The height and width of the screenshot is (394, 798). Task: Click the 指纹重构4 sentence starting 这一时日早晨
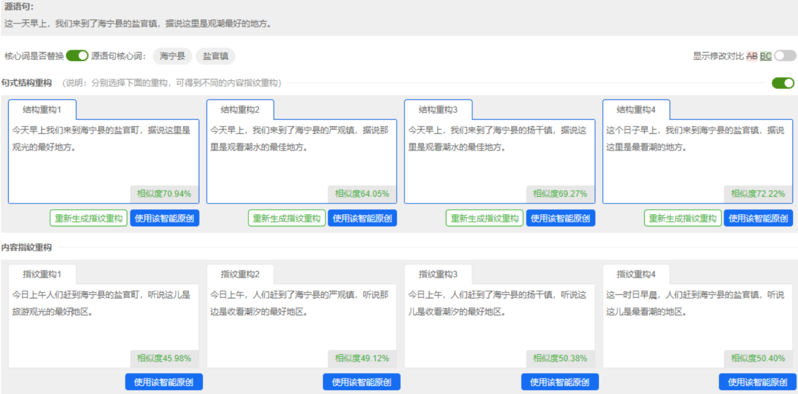(x=696, y=303)
